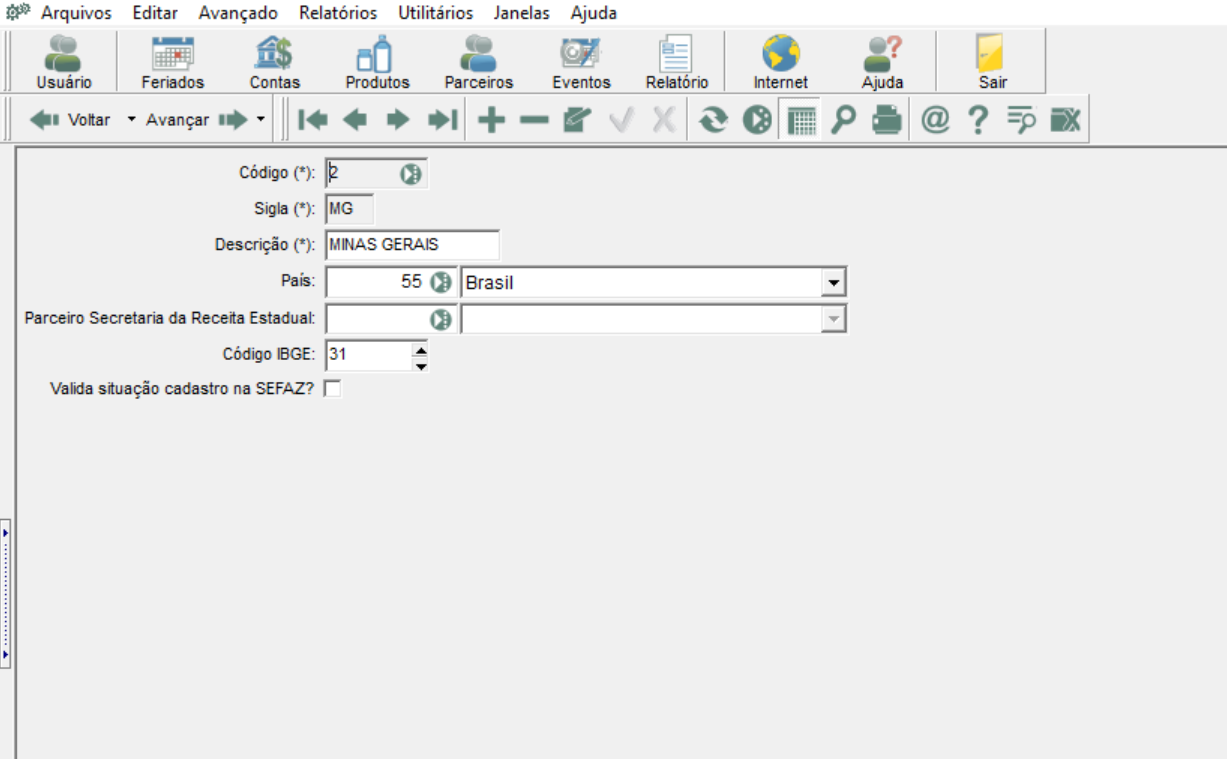Toggle Valida situação cadastro na SEFAZ checkbox
1227x759 pixels.
(332, 389)
